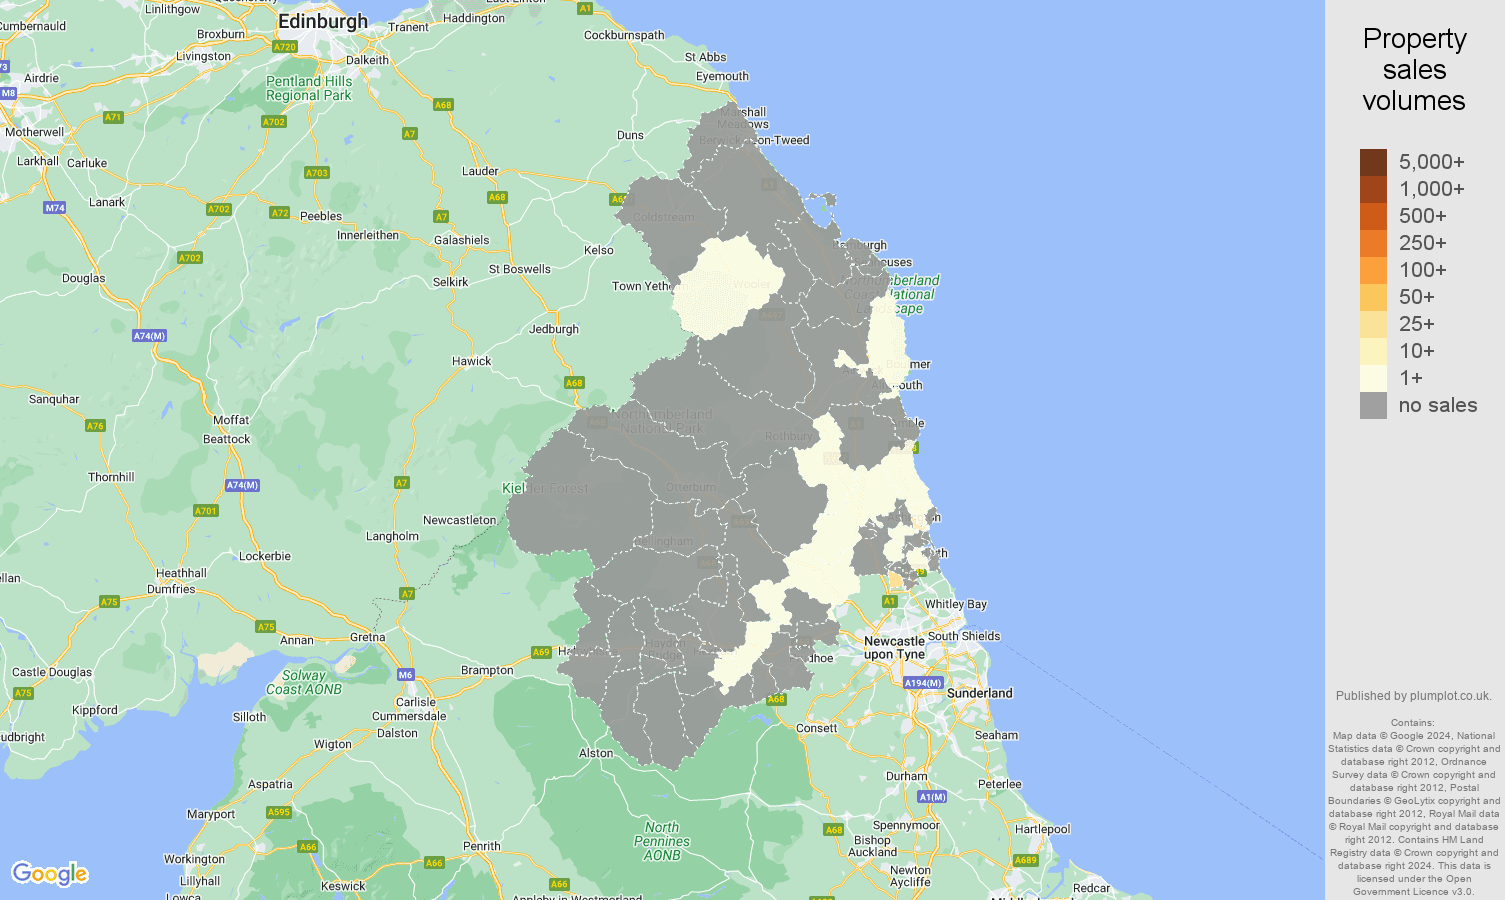This screenshot has width=1505, height=900.
Task: Click the Property sales volumes title
Action: click(1414, 70)
